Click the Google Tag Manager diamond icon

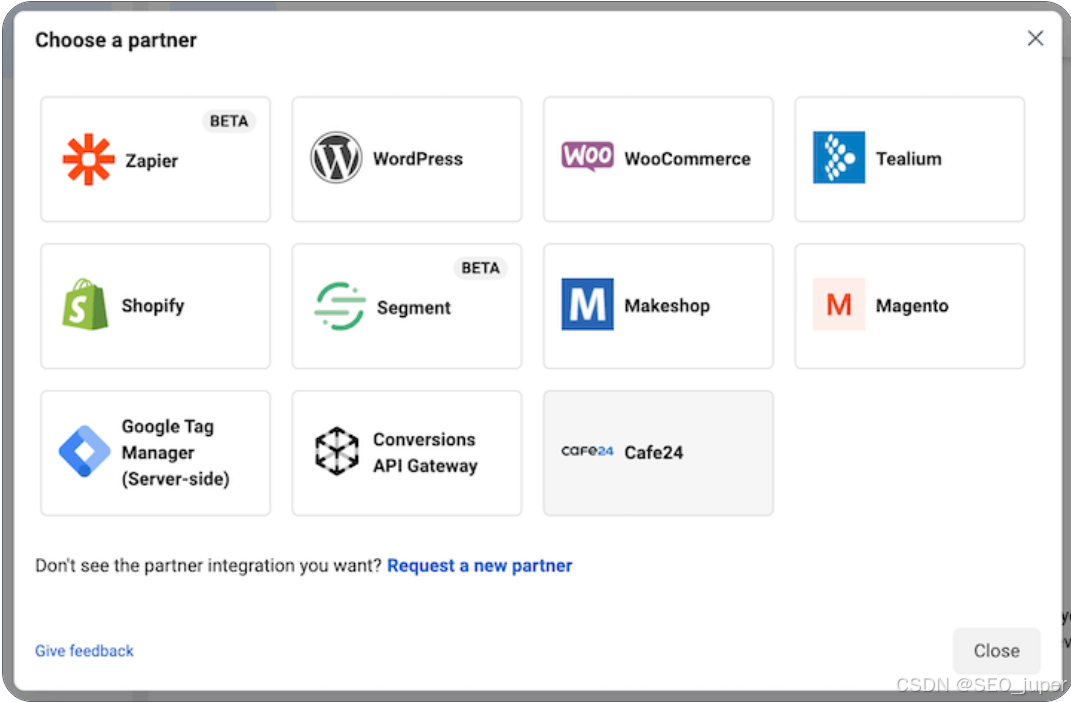point(85,452)
